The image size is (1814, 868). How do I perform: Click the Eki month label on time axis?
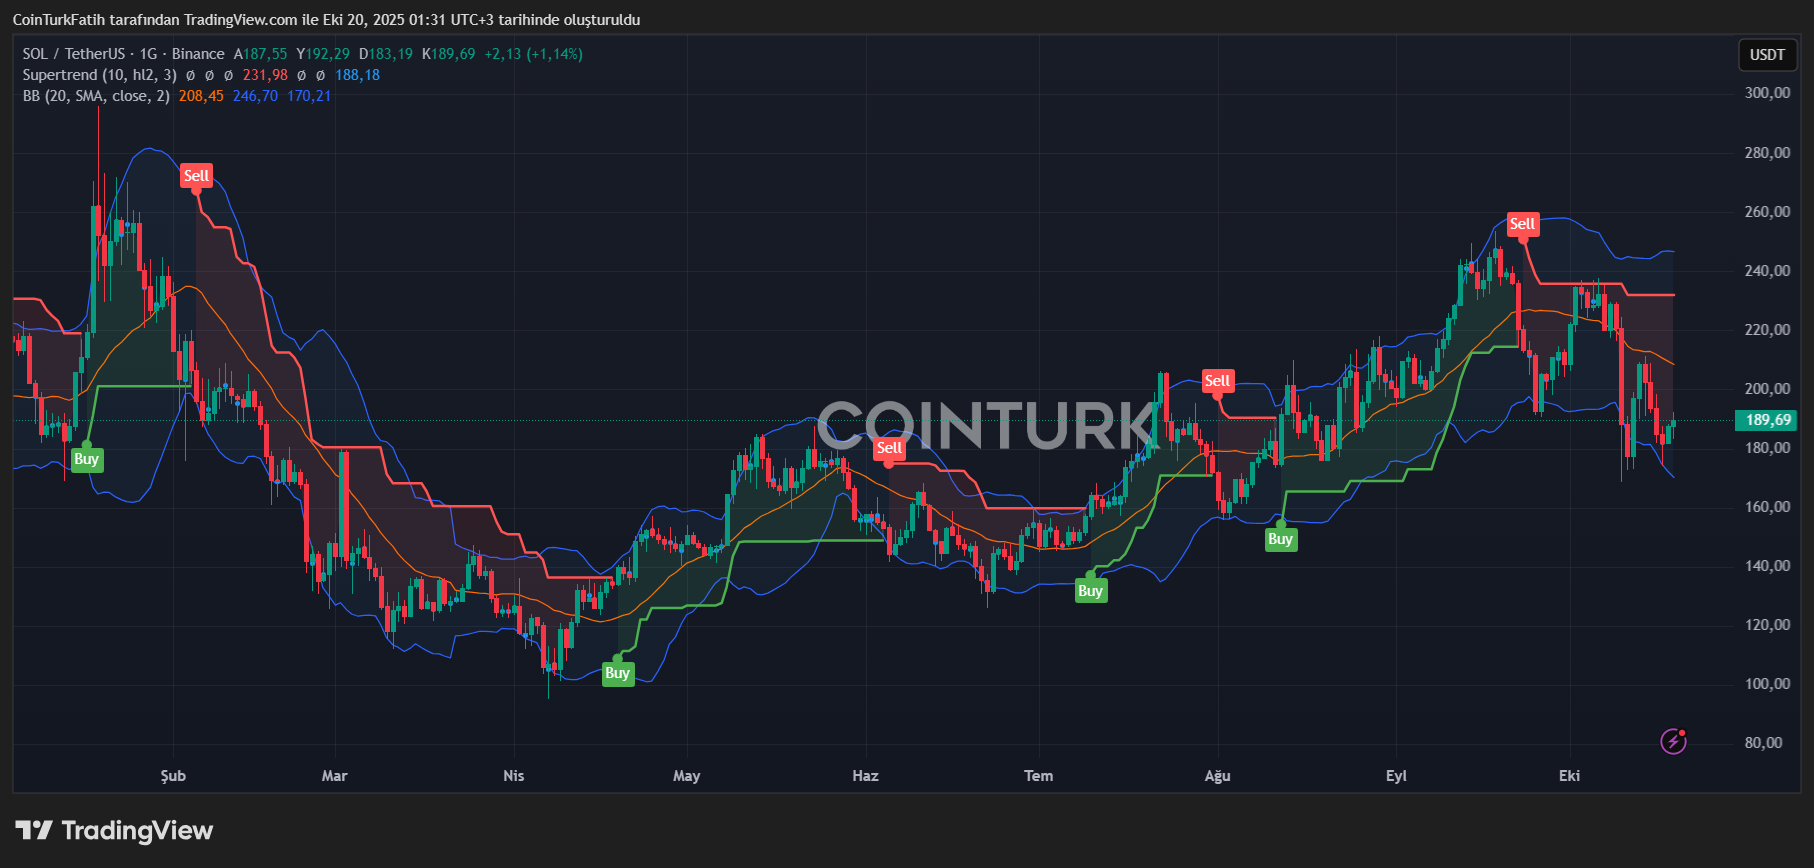[x=1569, y=776]
